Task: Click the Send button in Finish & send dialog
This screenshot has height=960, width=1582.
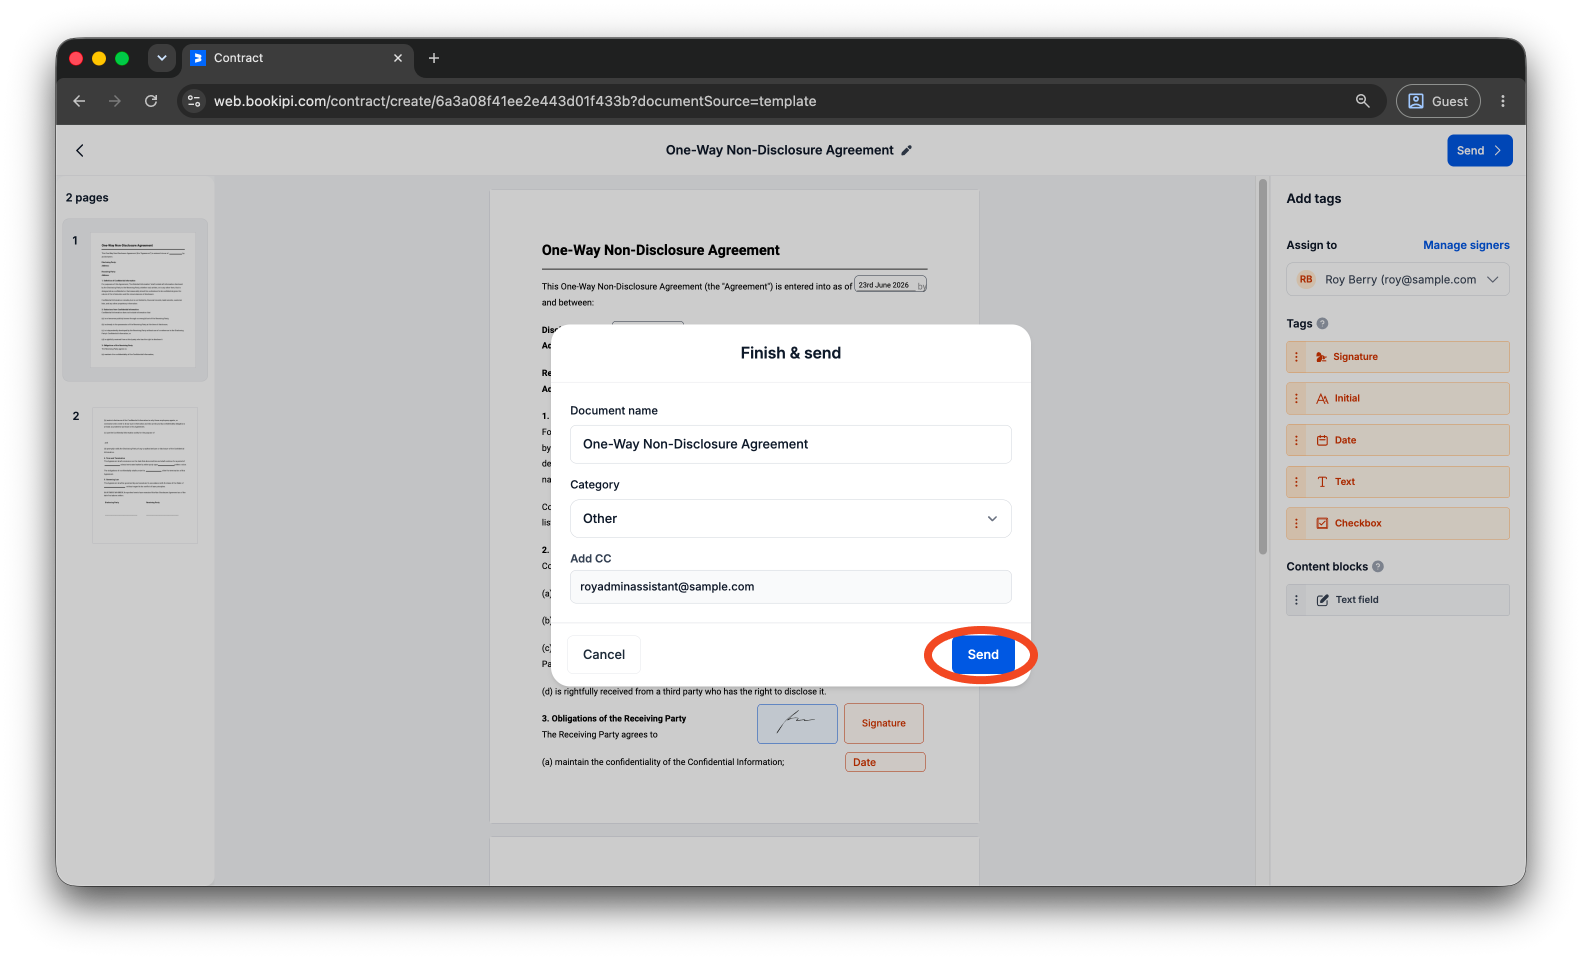Action: point(982,654)
